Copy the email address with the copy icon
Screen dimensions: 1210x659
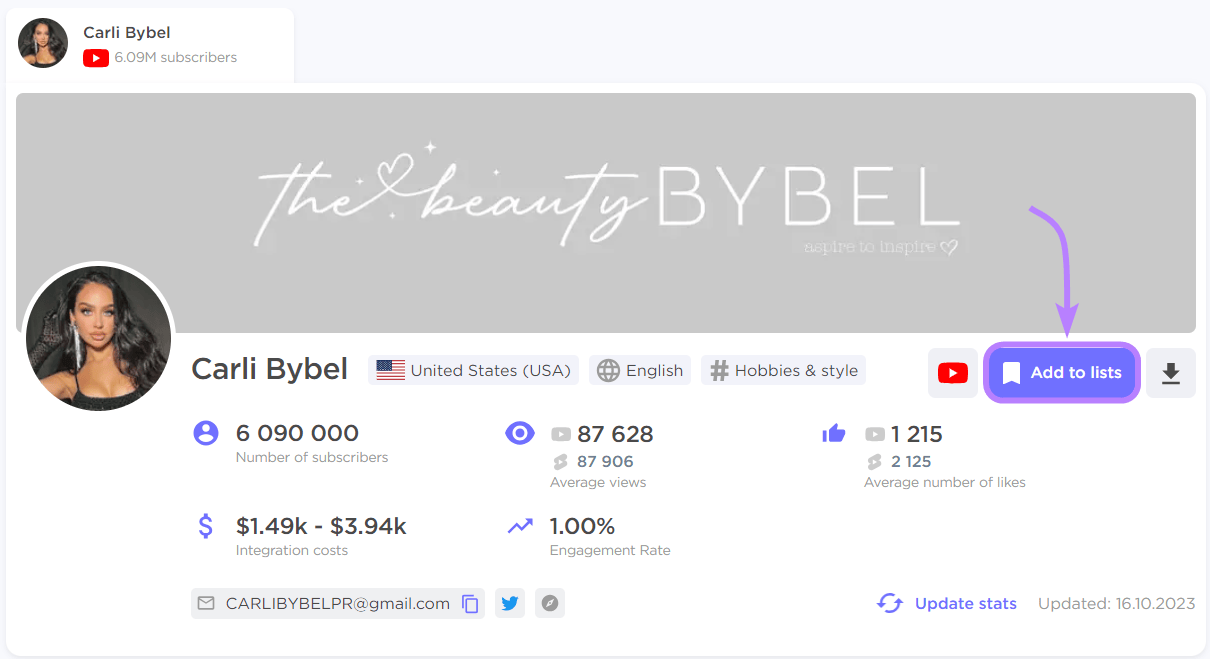(x=470, y=603)
